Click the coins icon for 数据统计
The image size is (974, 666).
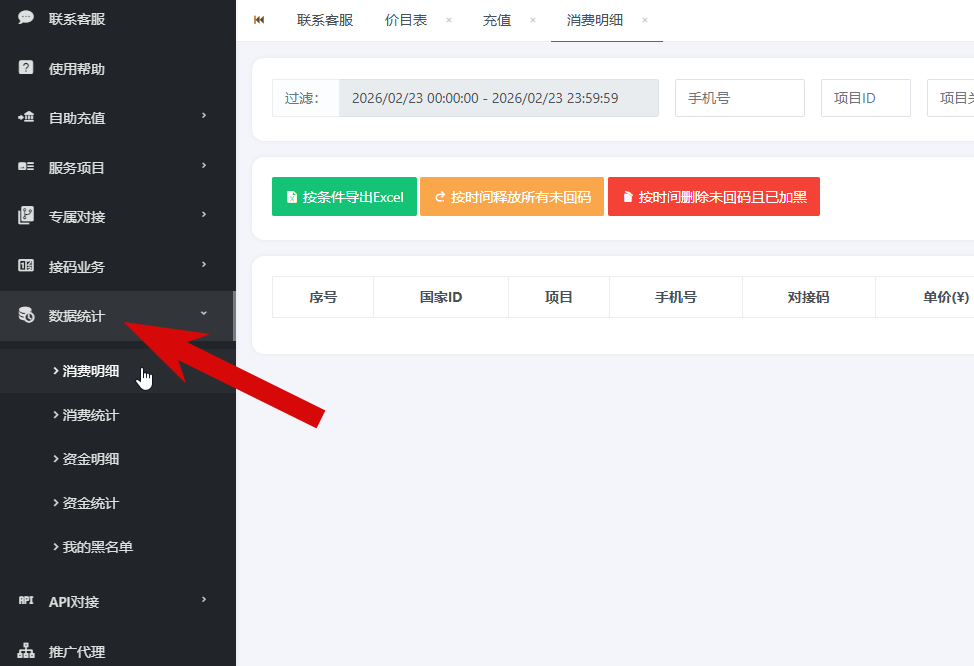click(25, 314)
